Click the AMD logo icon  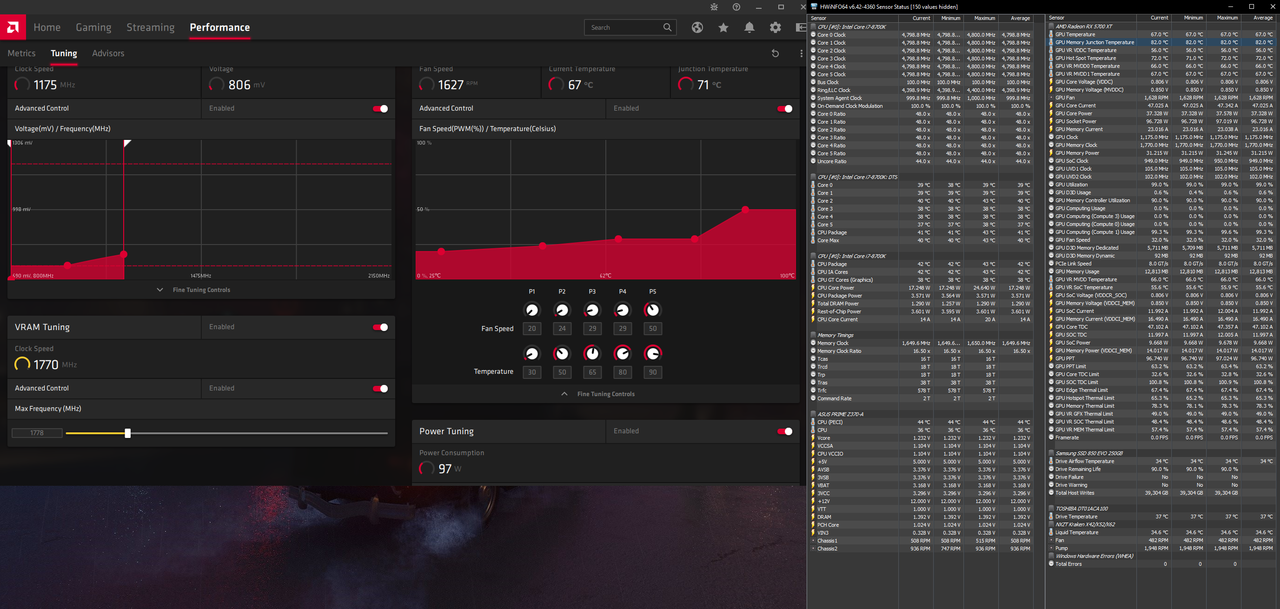(x=15, y=27)
